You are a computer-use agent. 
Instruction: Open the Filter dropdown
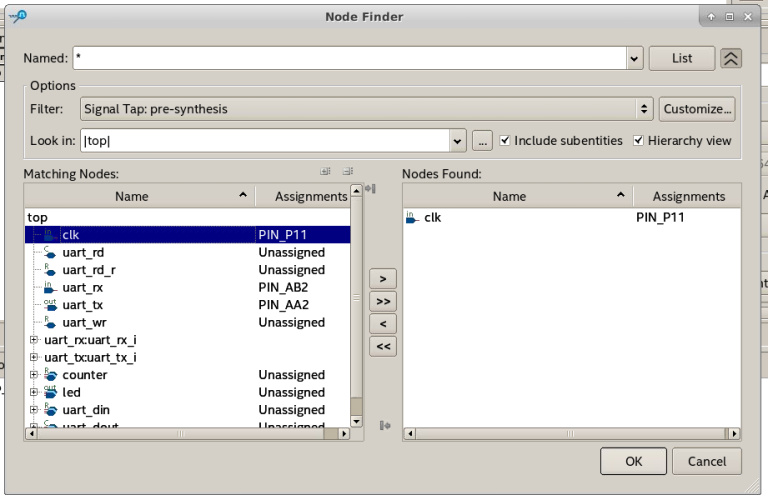pyautogui.click(x=644, y=108)
